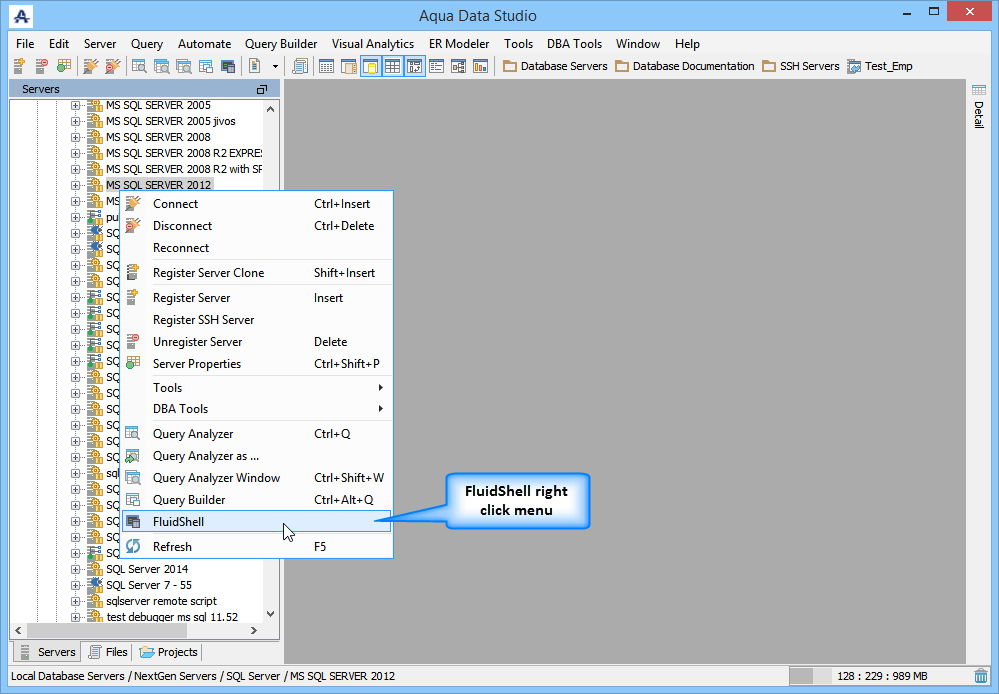Click the scroll down arrow in Servers tree
The width and height of the screenshot is (999, 694).
(271, 614)
